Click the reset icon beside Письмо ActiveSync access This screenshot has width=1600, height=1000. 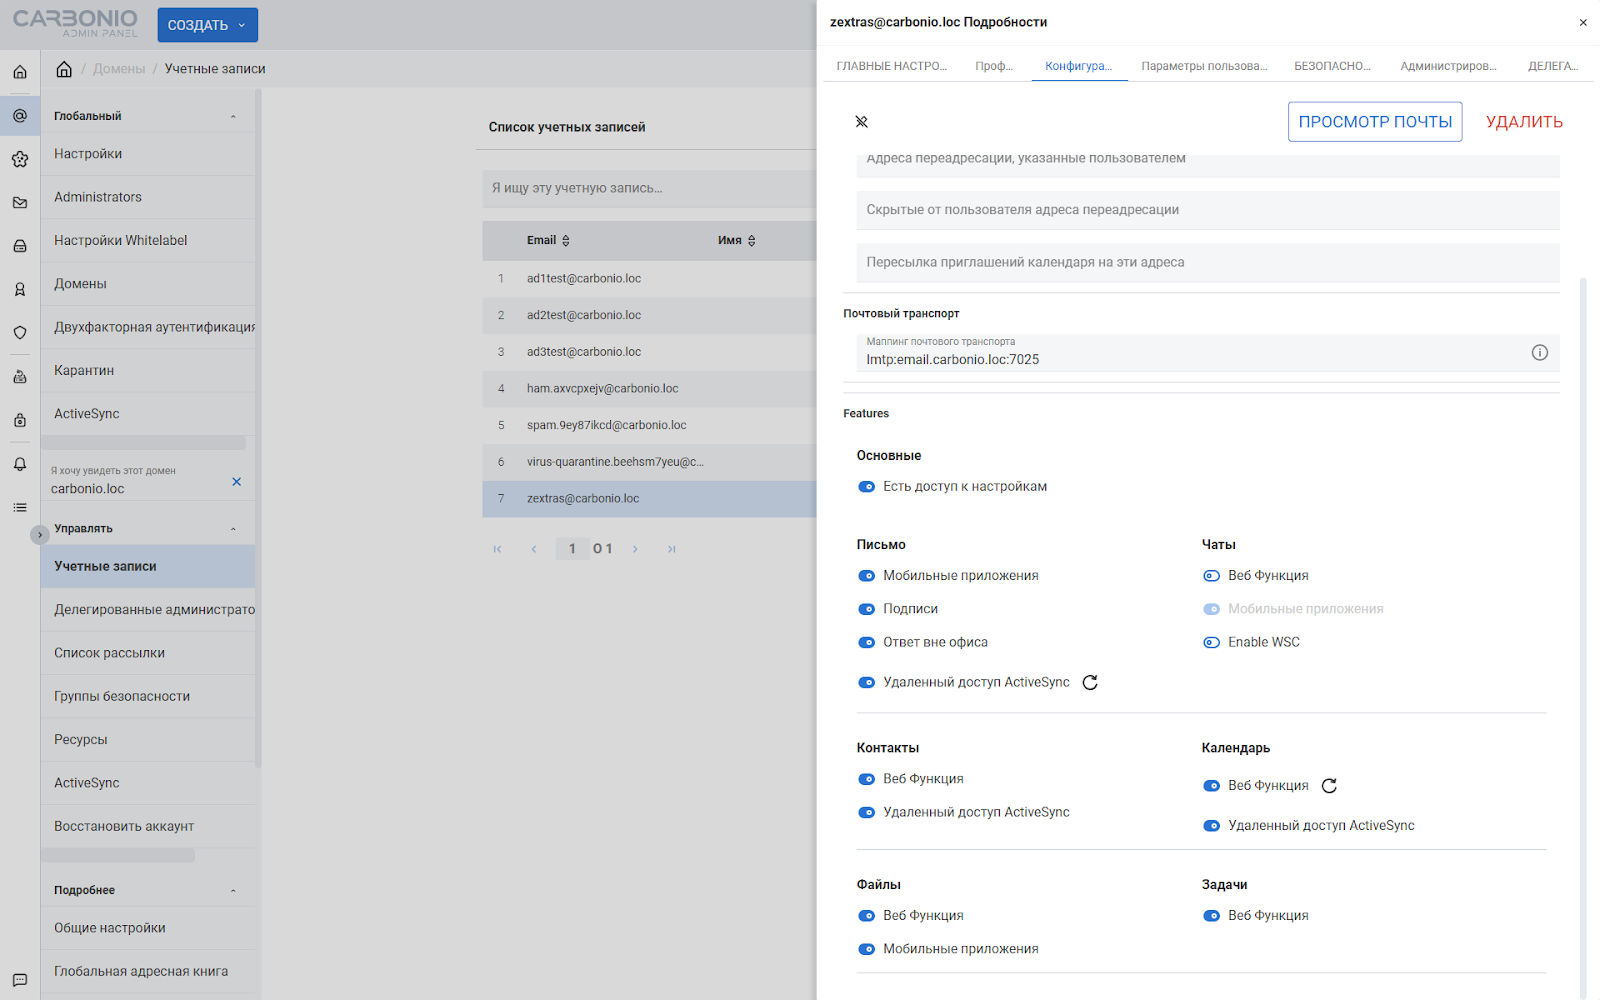click(1090, 682)
